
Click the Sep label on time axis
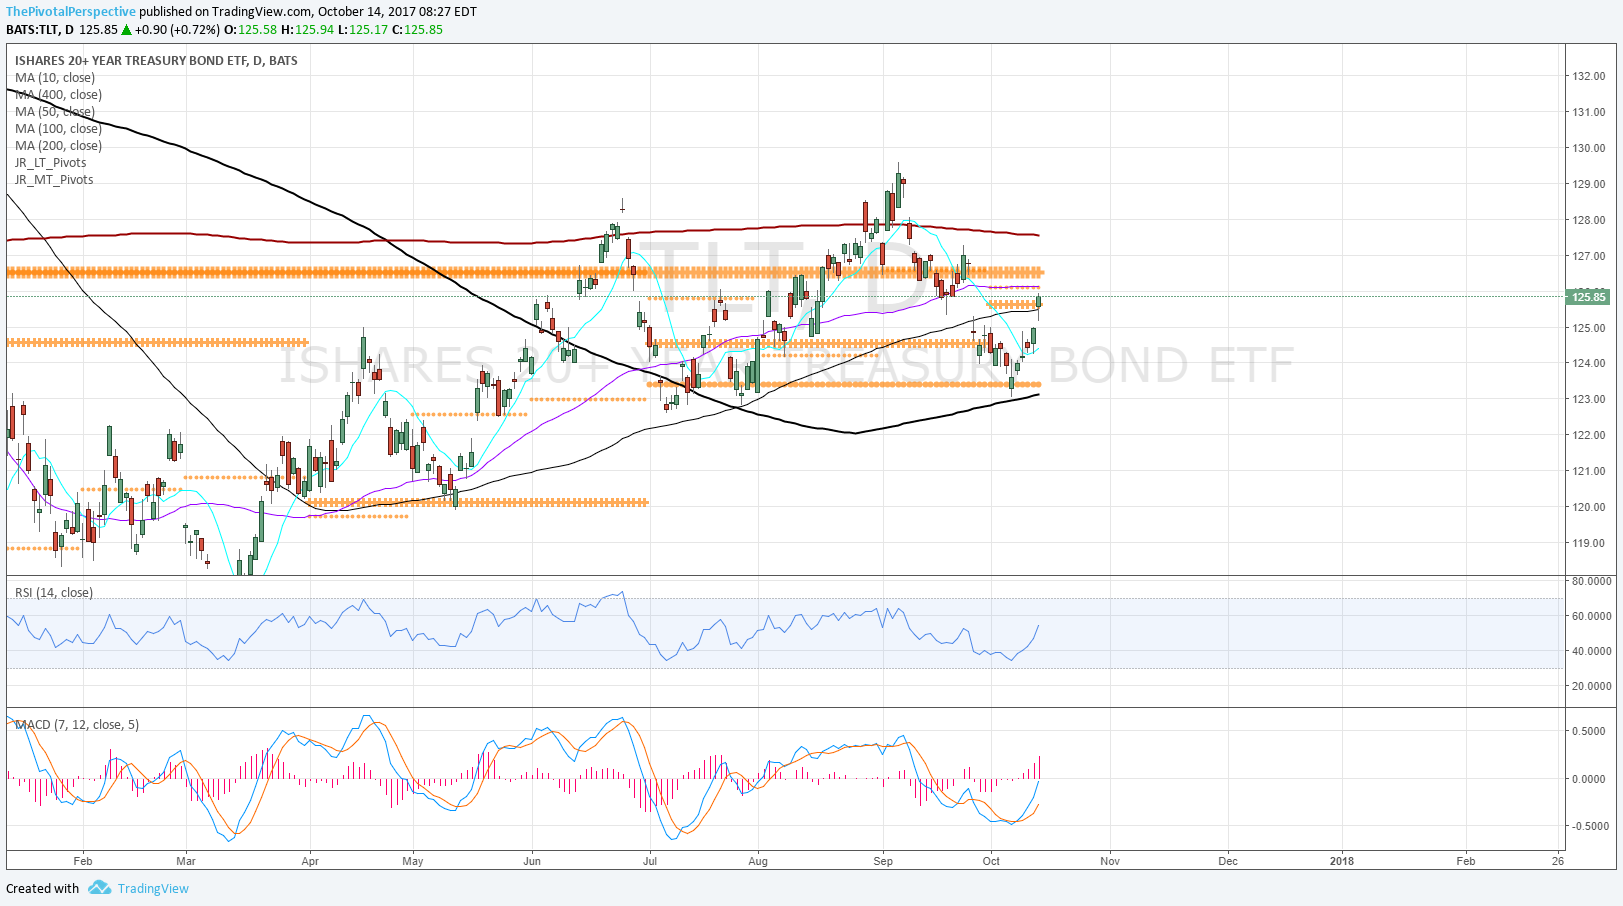coord(883,860)
